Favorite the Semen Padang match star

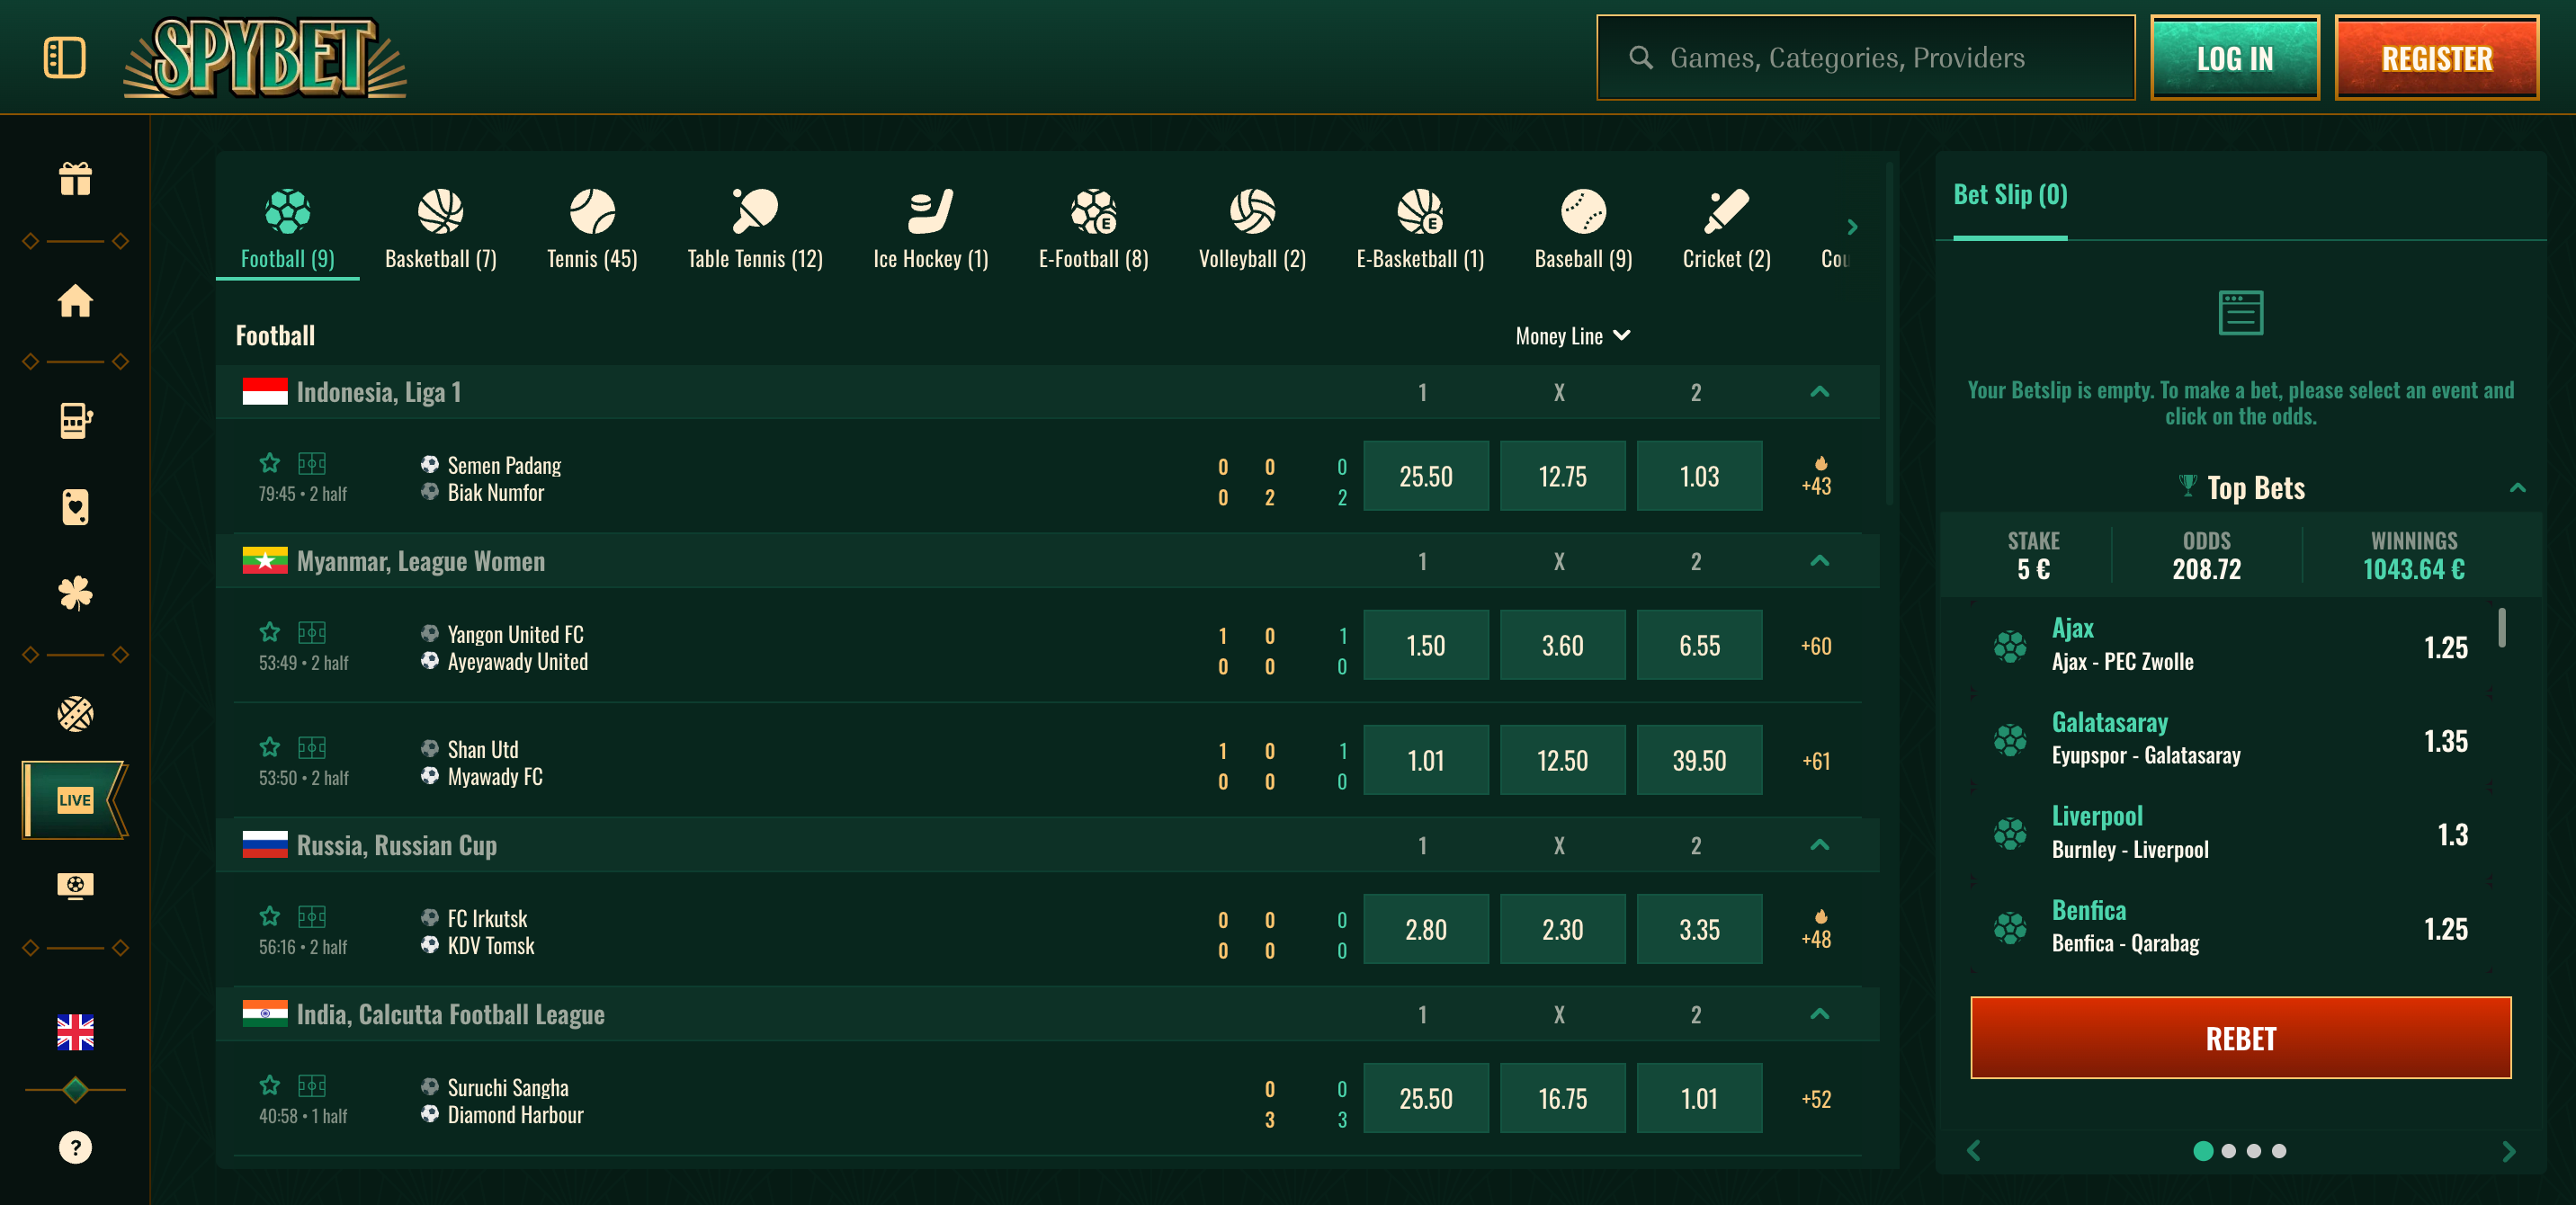270,463
